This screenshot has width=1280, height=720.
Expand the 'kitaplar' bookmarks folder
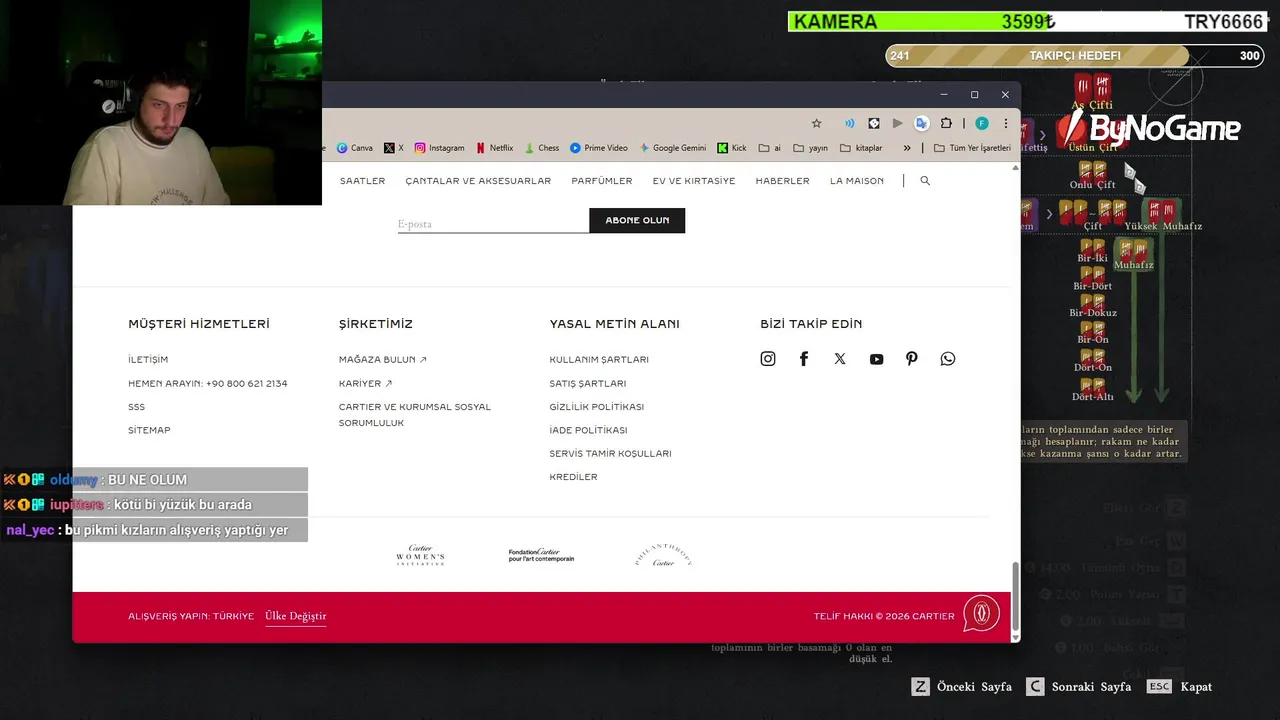pyautogui.click(x=862, y=148)
